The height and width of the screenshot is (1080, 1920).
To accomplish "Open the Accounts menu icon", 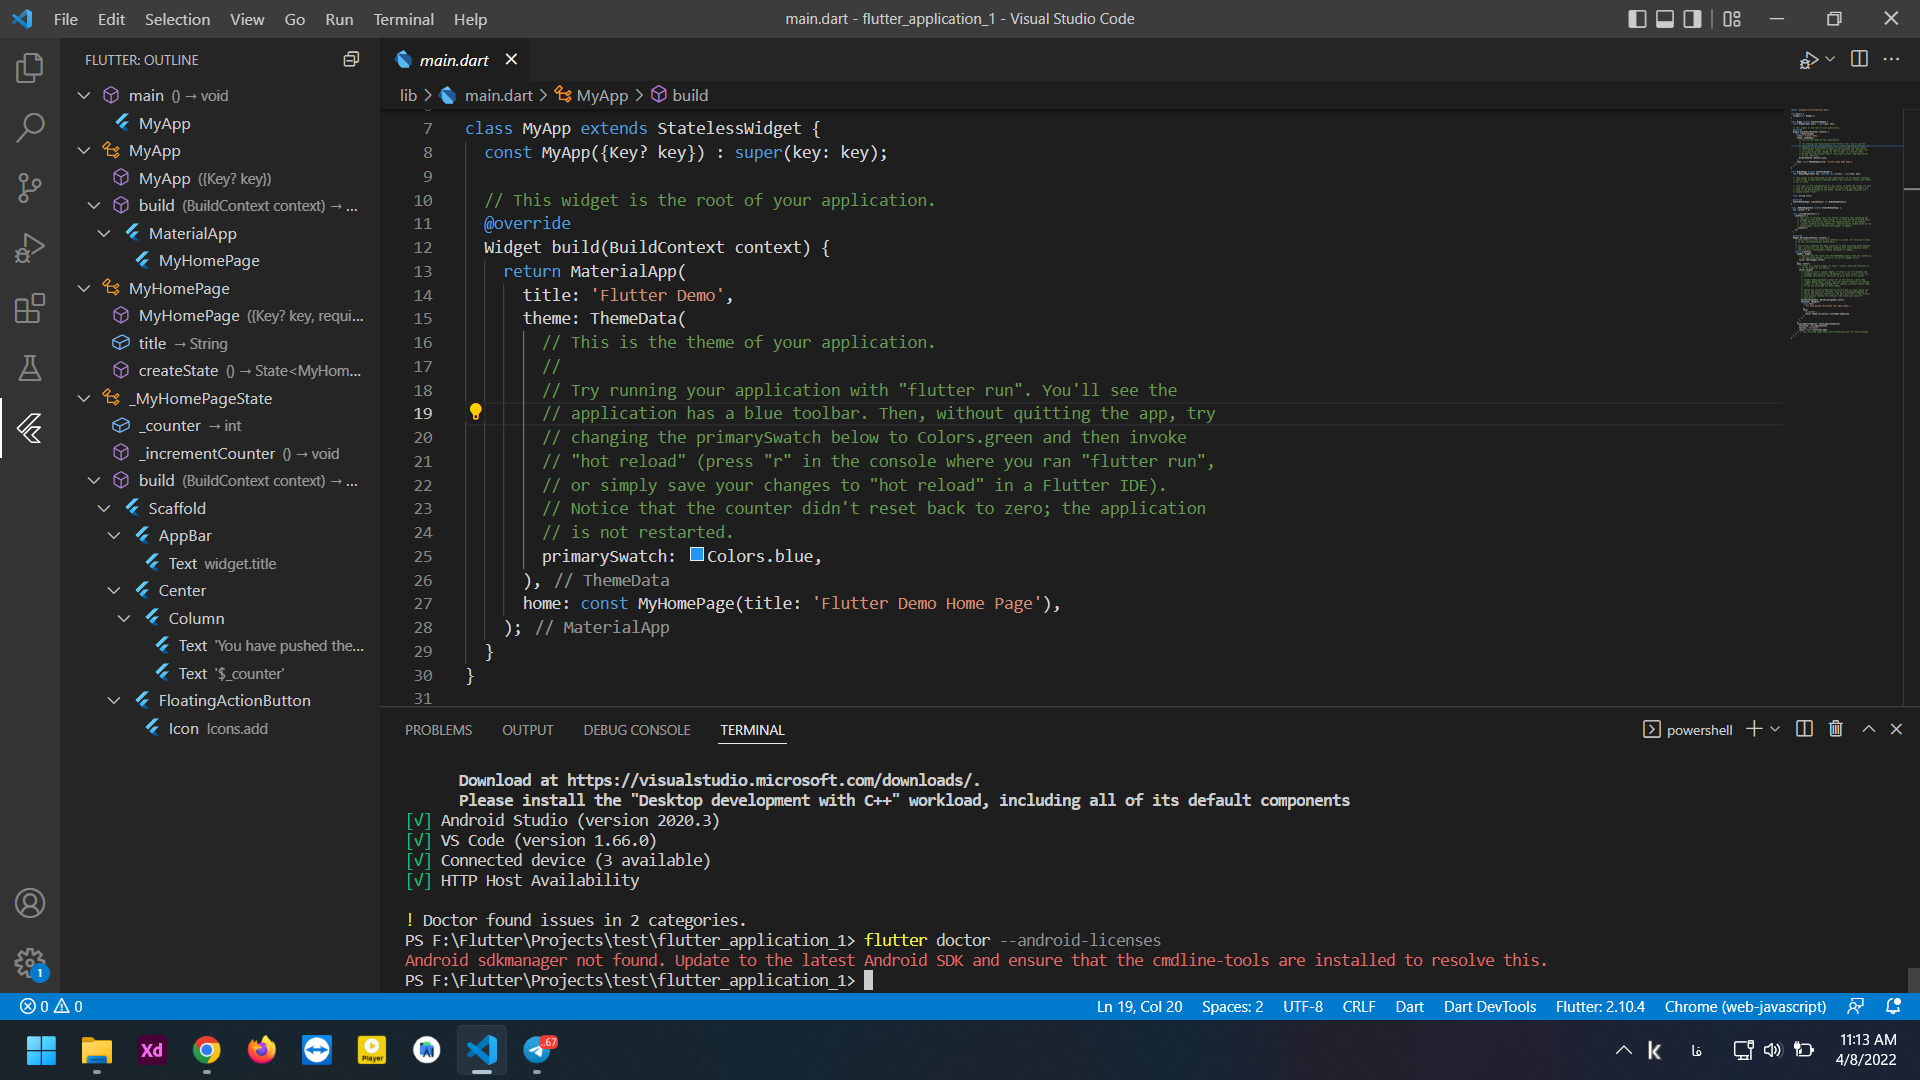I will (x=30, y=903).
